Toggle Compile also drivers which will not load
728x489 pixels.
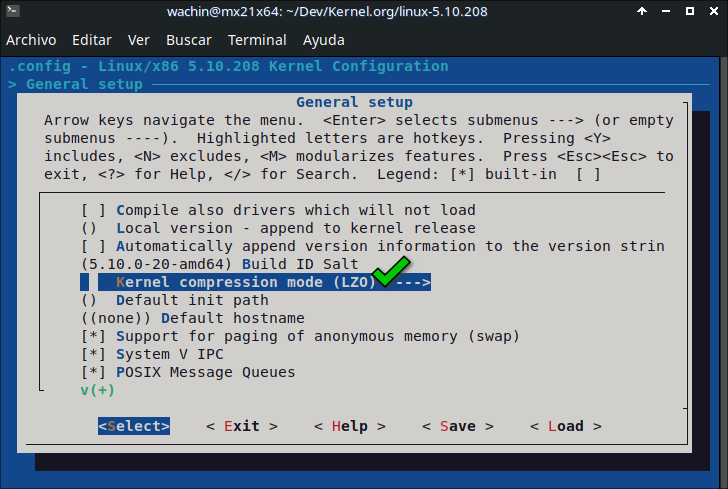click(x=278, y=210)
